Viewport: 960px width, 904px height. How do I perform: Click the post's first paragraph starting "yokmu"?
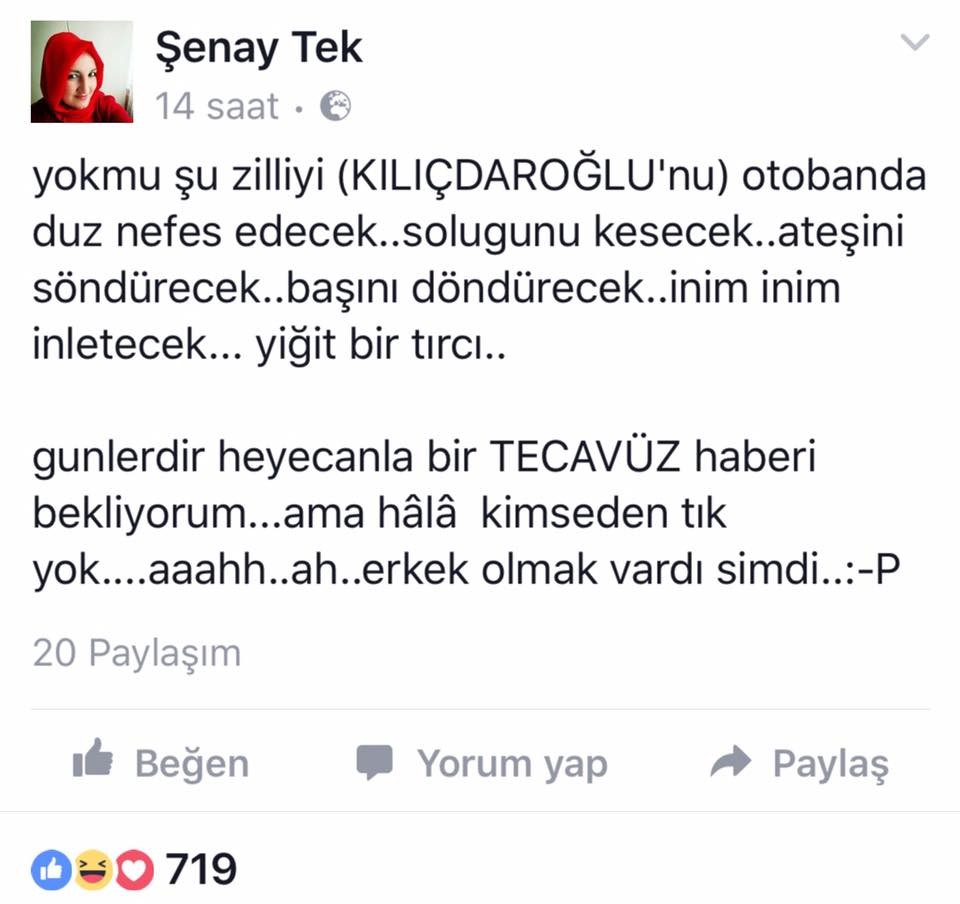coord(479,261)
